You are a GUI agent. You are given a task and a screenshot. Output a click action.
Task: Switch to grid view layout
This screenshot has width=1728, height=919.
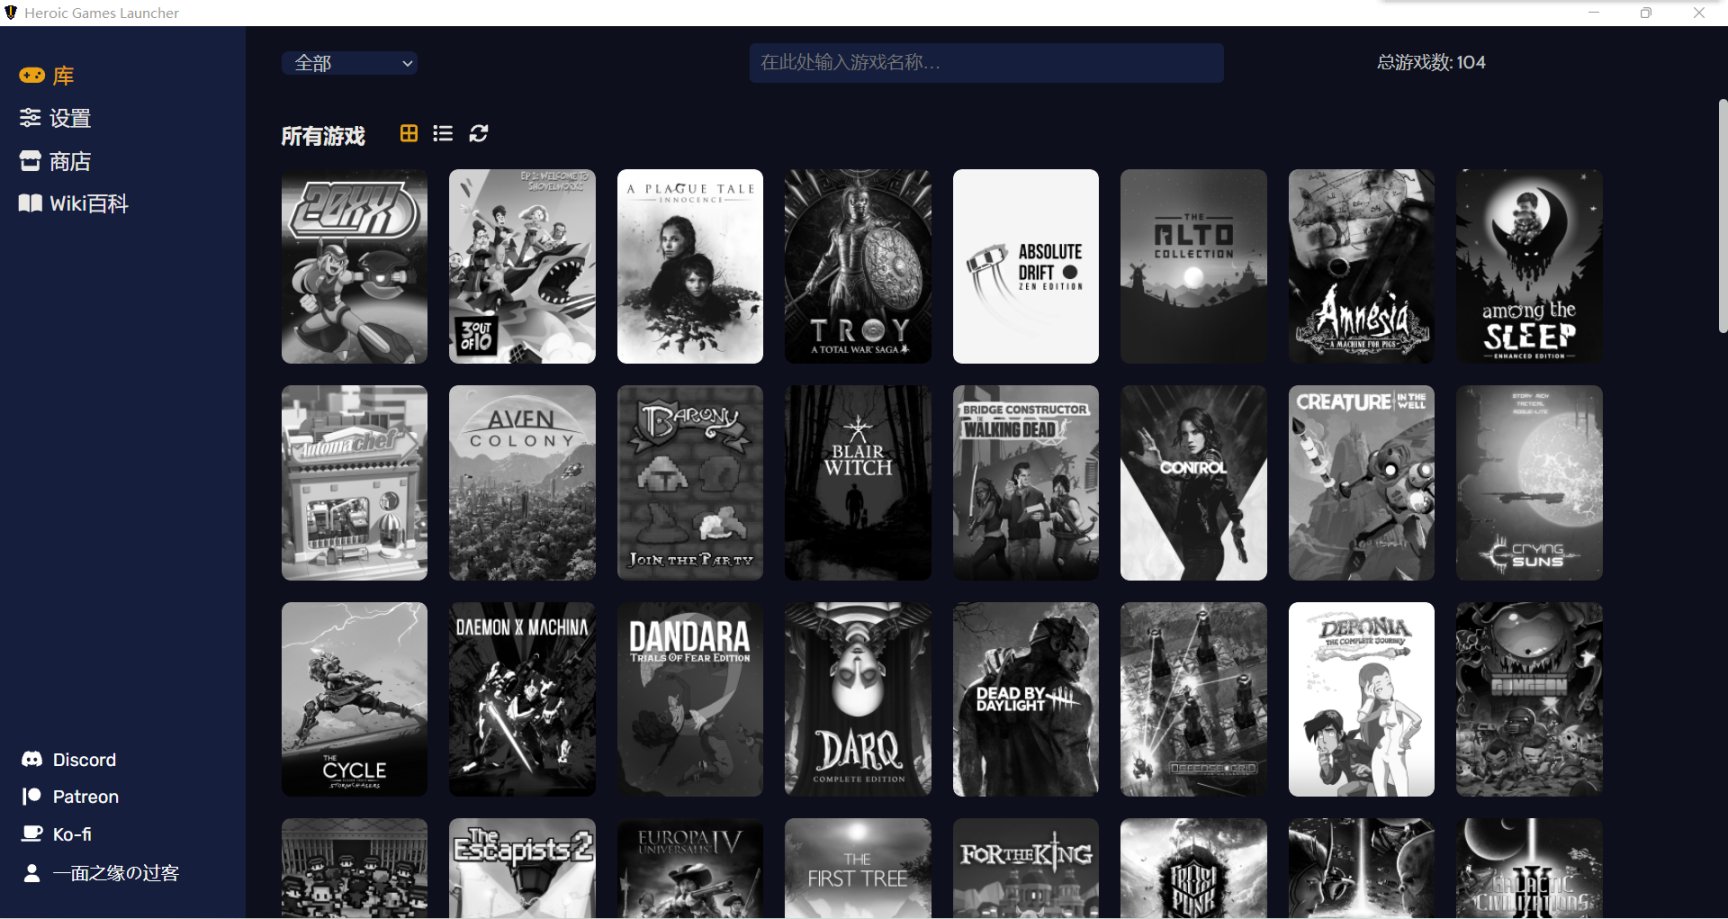409,133
